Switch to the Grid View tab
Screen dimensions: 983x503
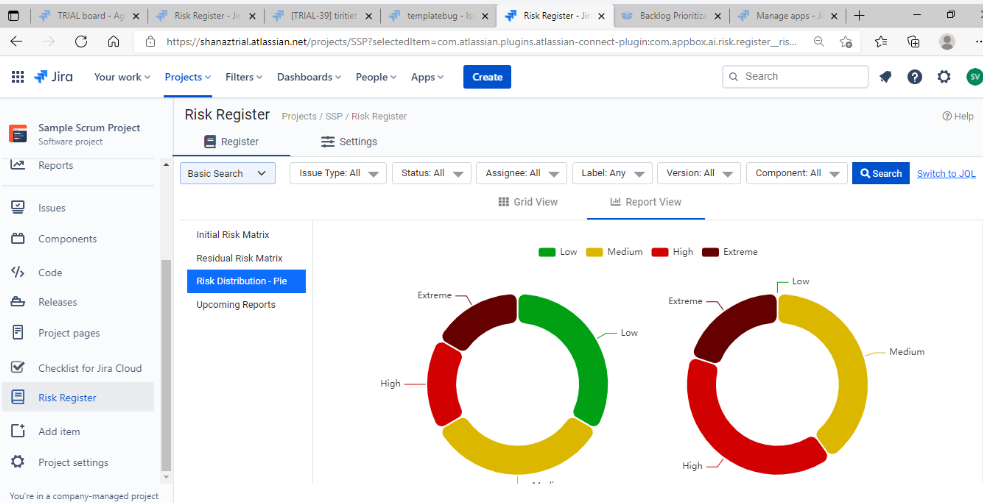point(528,202)
